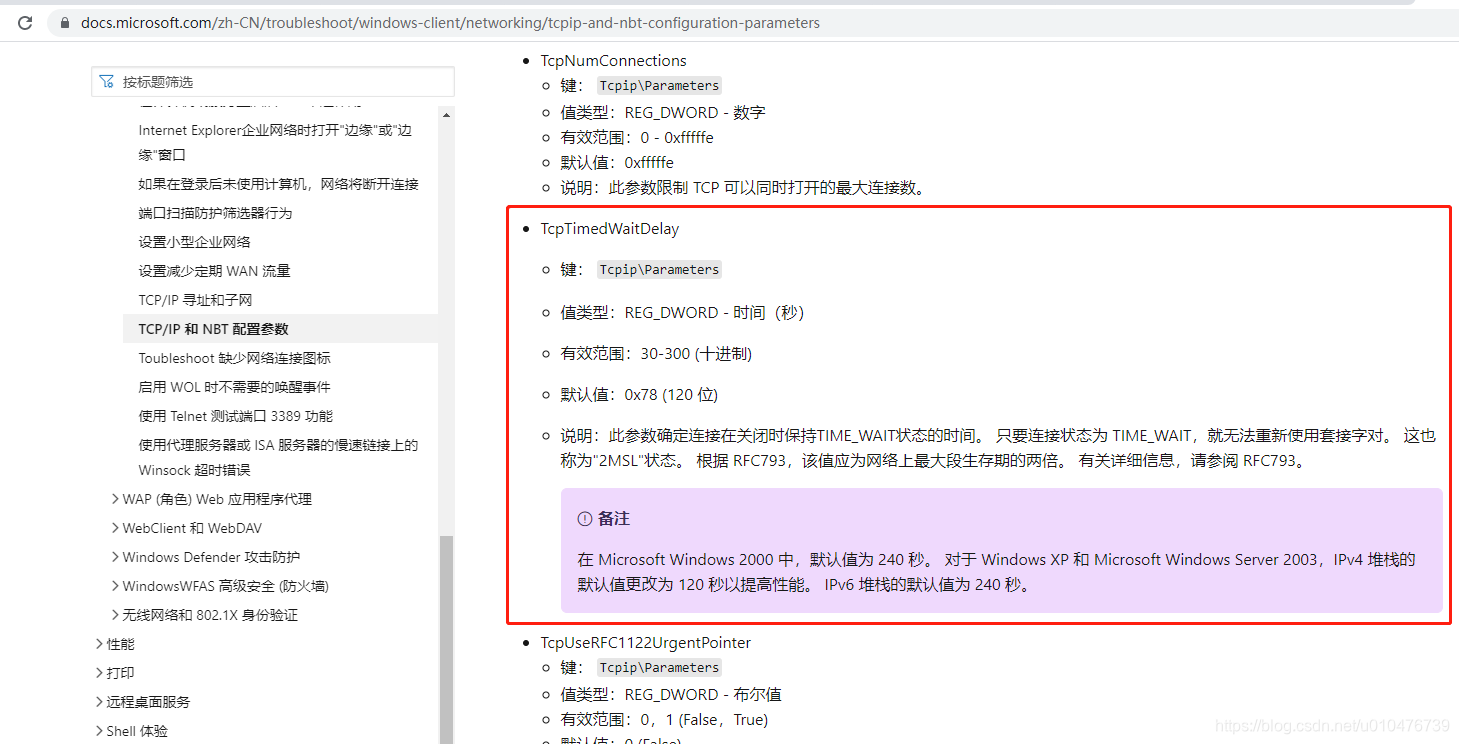This screenshot has width=1459, height=744.
Task: Expand the WAP (角色) Web 应用程序代理 node
Action: pos(114,499)
